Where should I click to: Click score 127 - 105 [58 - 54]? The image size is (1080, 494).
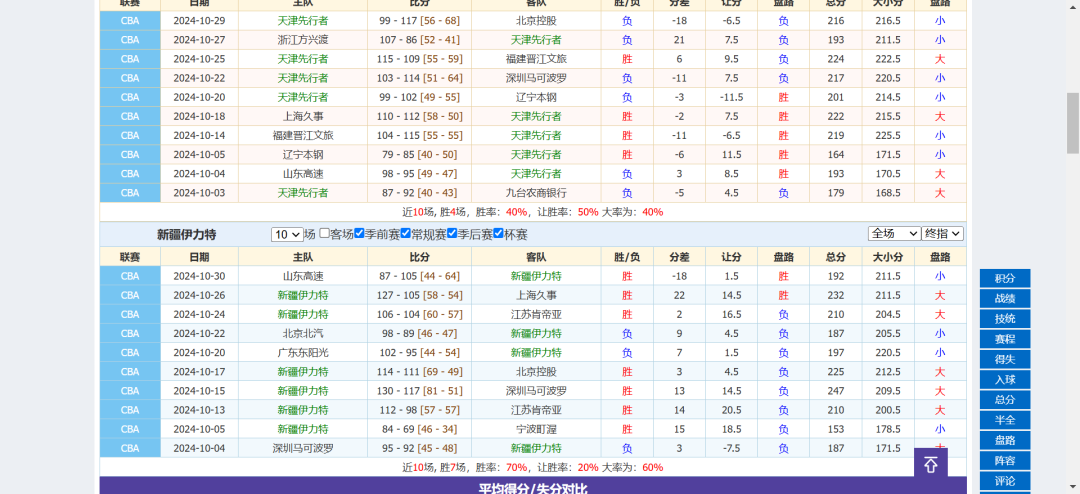419,296
